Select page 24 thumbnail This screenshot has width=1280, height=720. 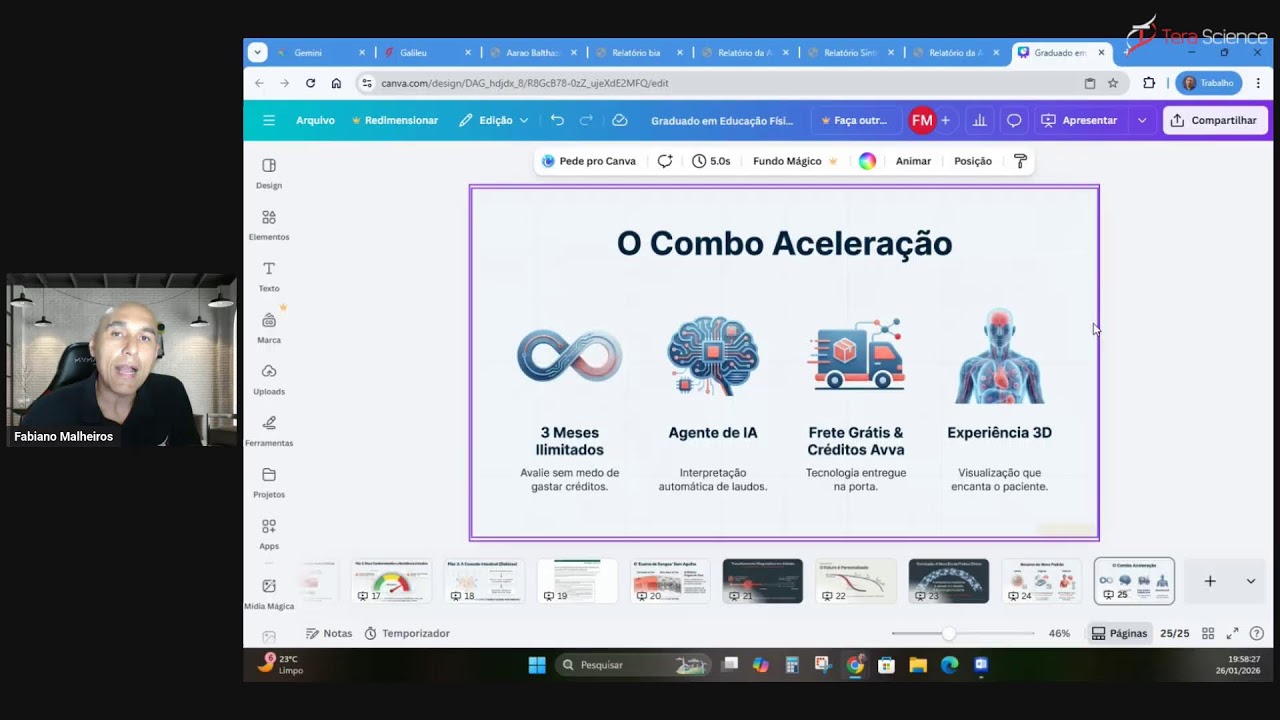click(x=1042, y=581)
